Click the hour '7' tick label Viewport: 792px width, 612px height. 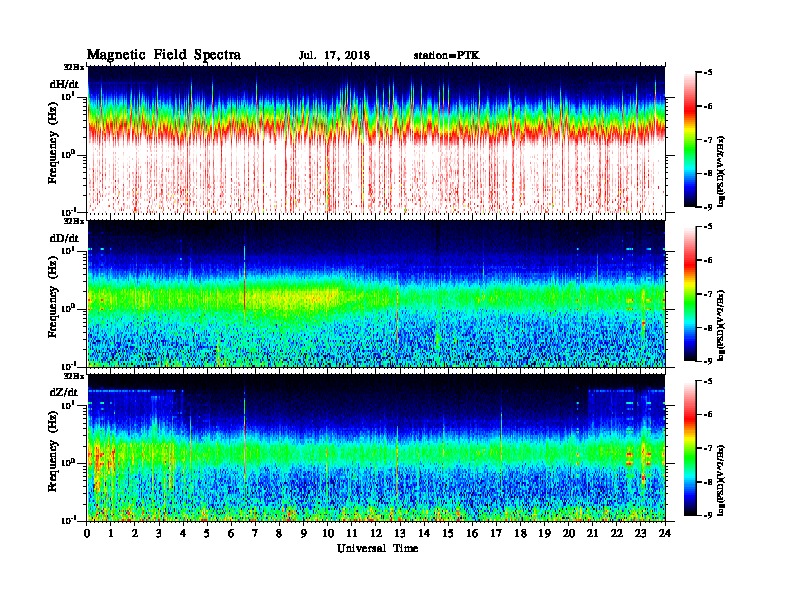[255, 533]
